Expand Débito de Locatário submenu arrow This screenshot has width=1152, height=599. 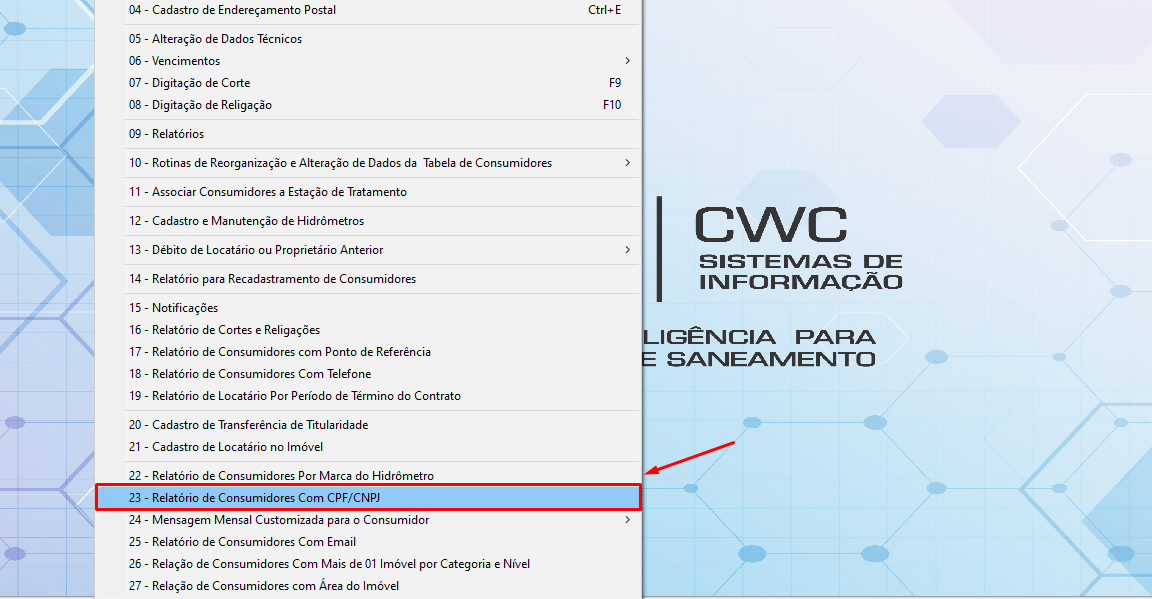[627, 250]
